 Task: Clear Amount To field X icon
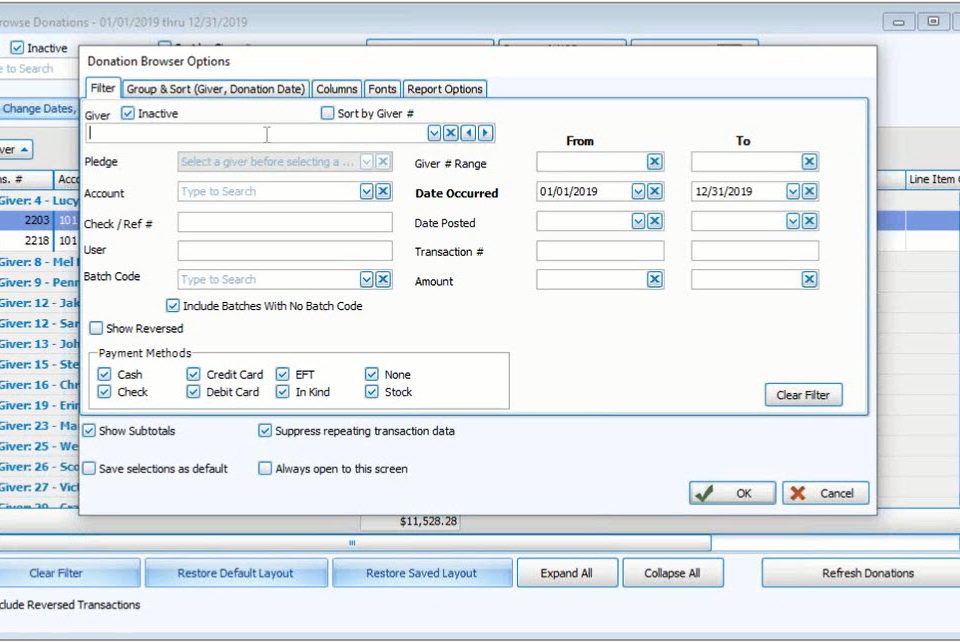[x=809, y=280]
